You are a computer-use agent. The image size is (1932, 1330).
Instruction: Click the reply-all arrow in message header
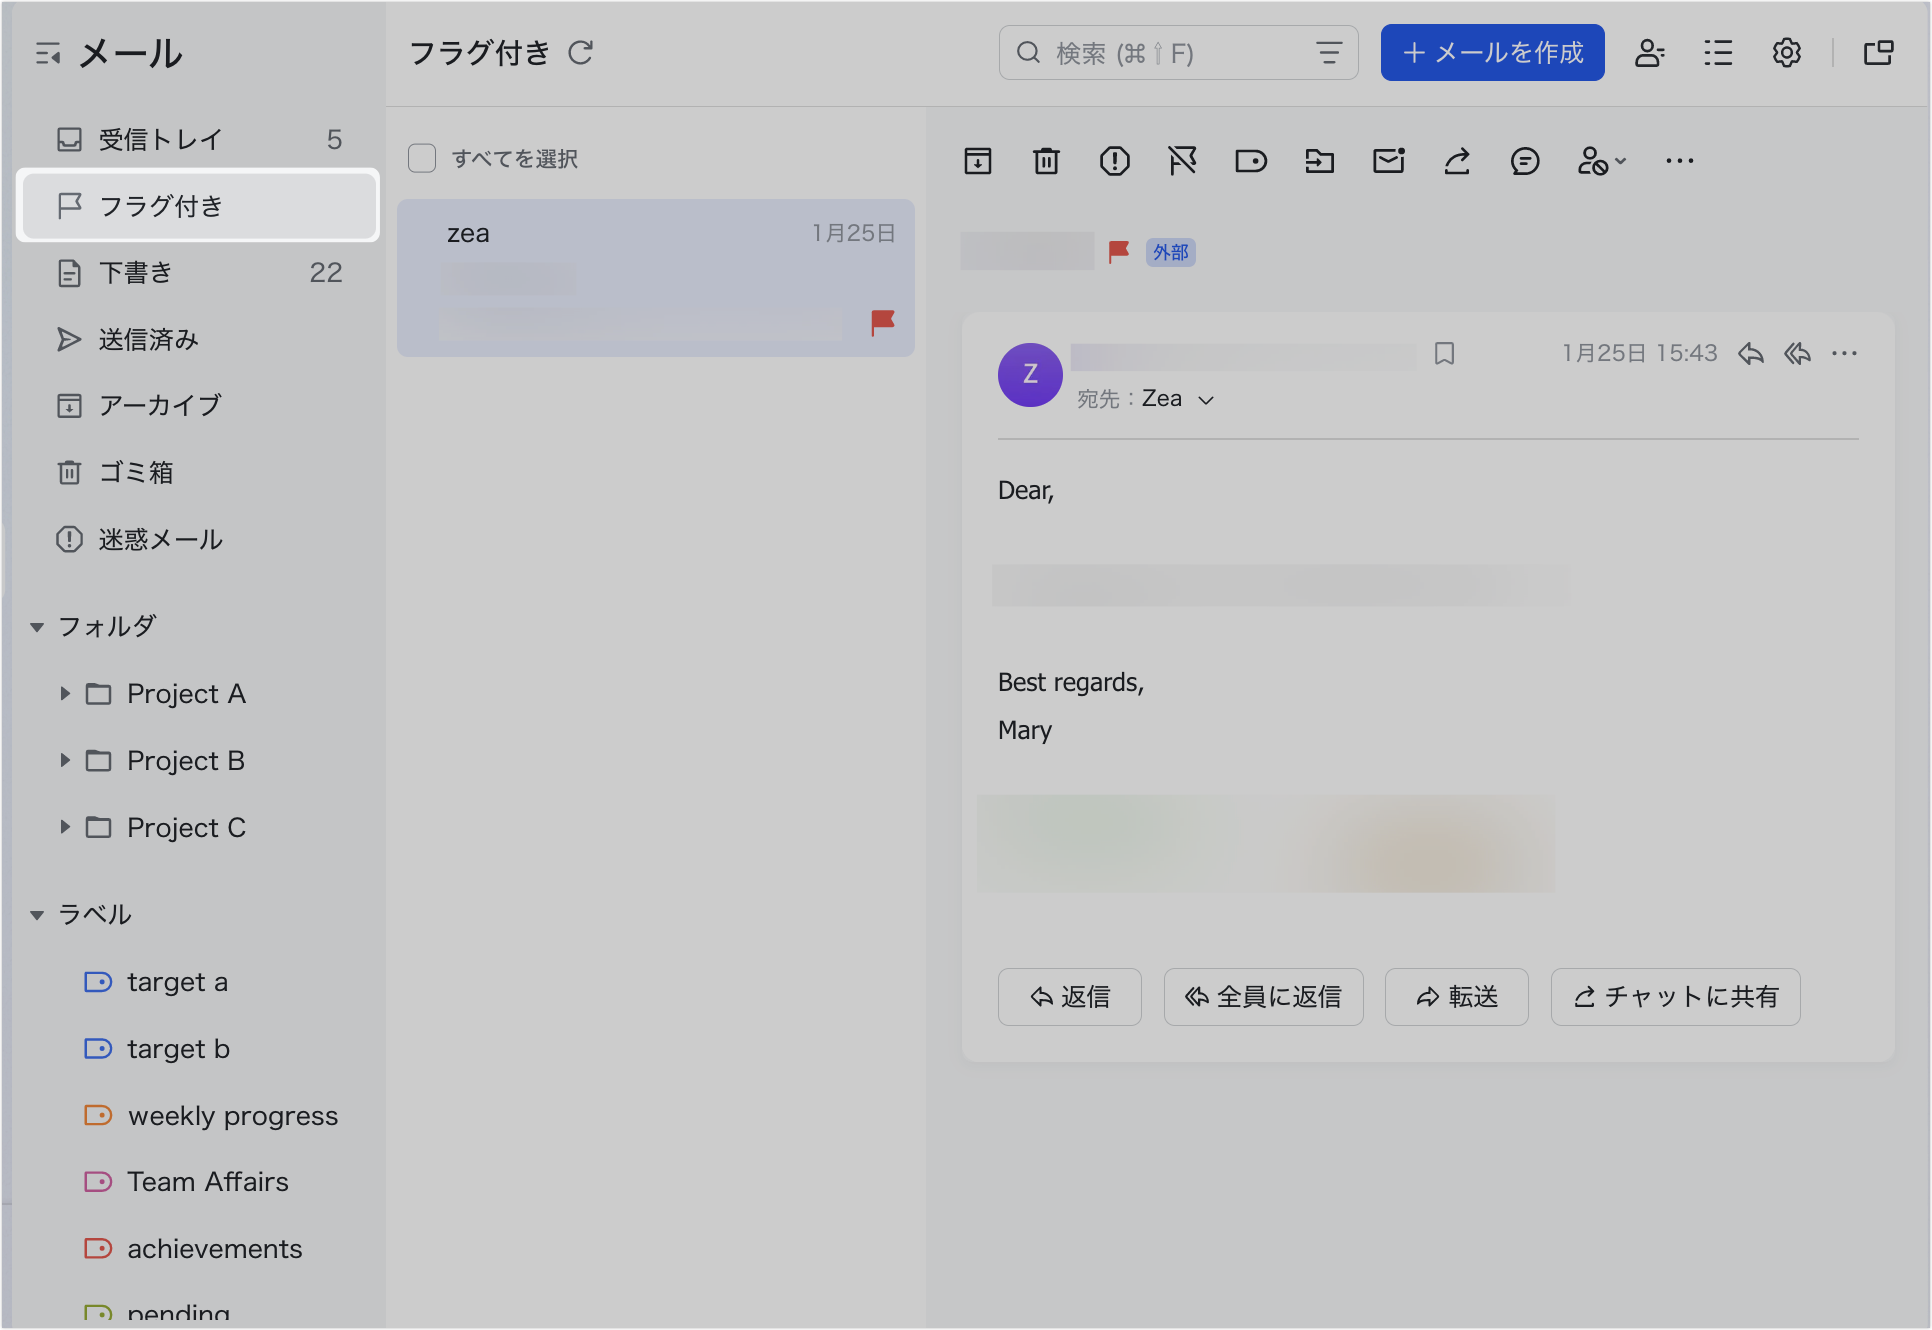point(1797,354)
